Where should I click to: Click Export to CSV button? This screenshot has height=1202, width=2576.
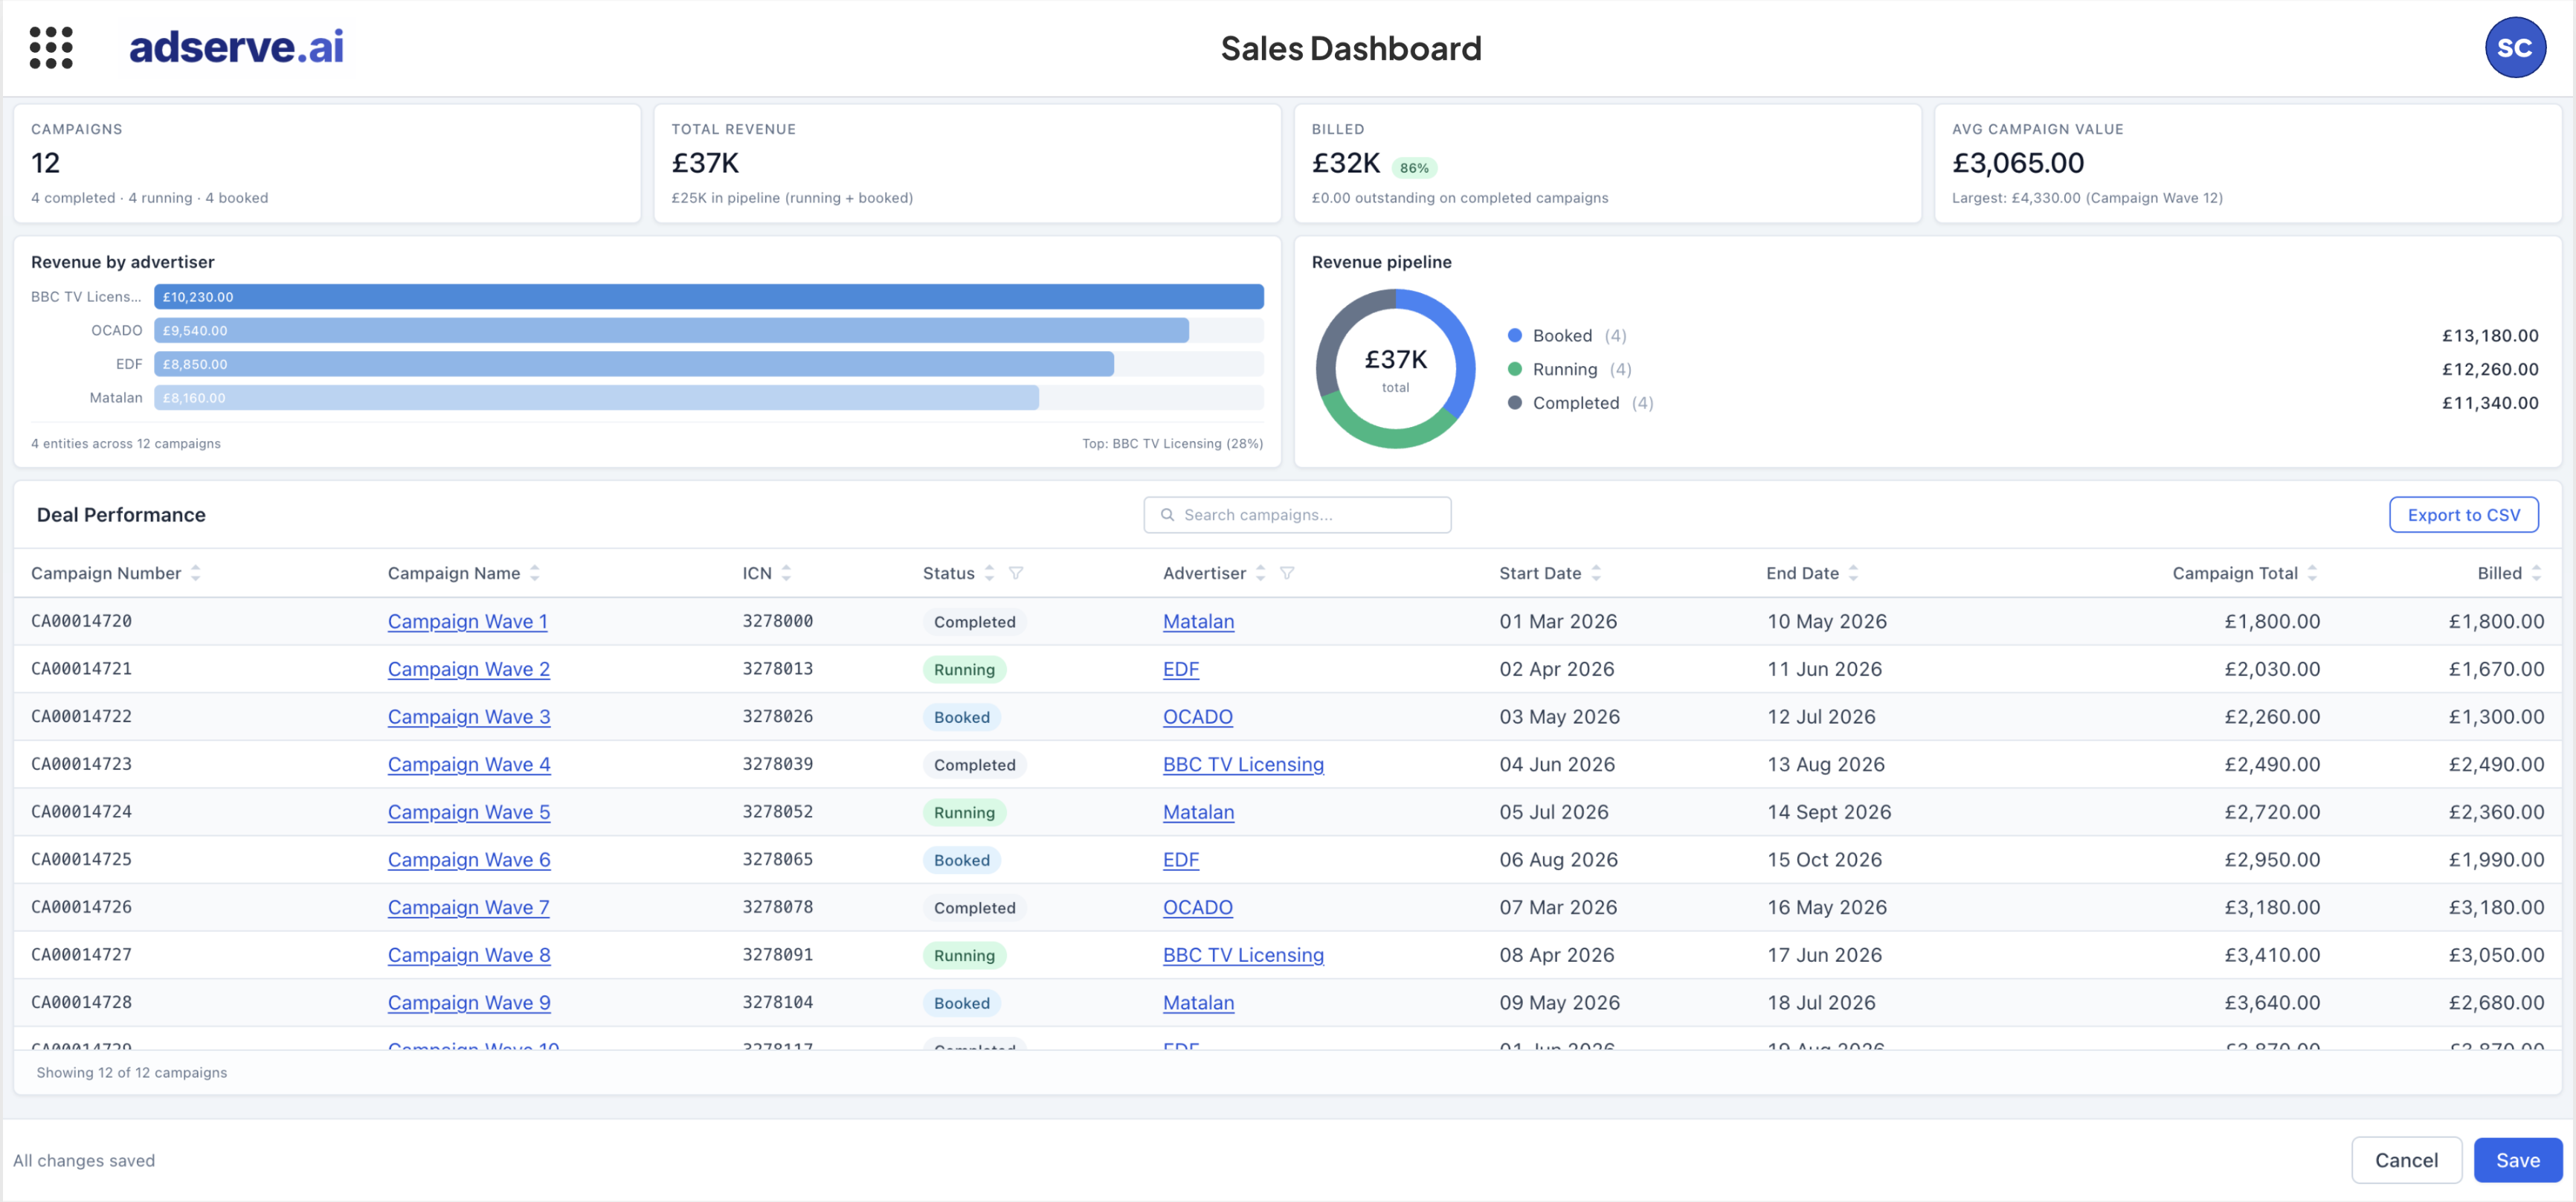pyautogui.click(x=2463, y=515)
